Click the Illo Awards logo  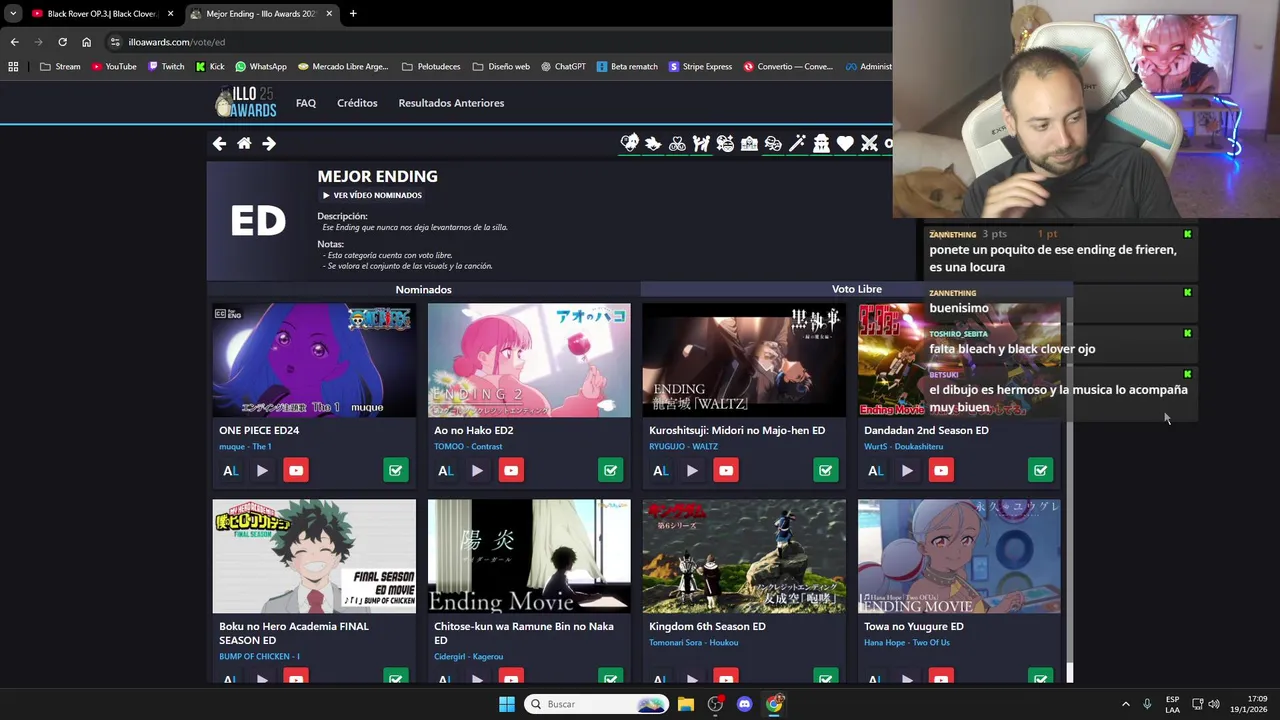tap(246, 103)
